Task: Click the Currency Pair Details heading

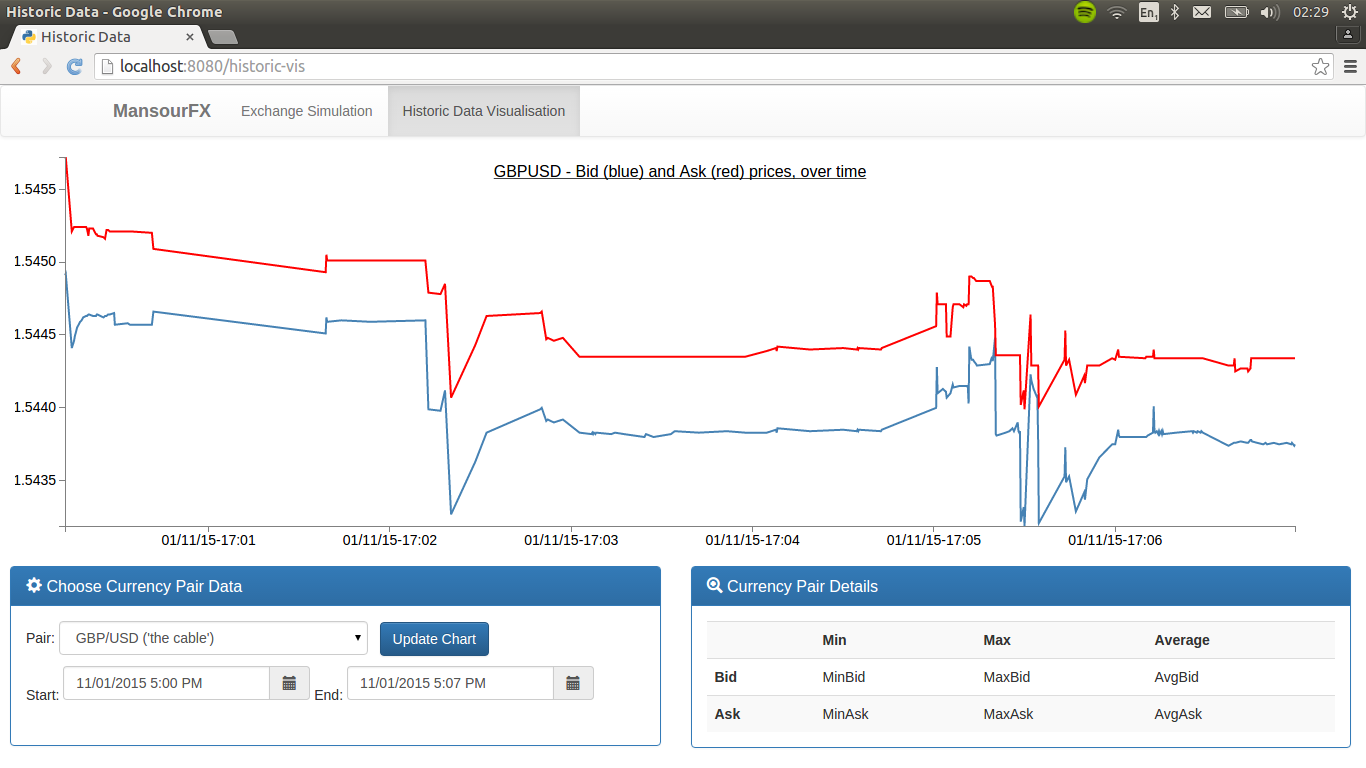Action: tap(802, 586)
